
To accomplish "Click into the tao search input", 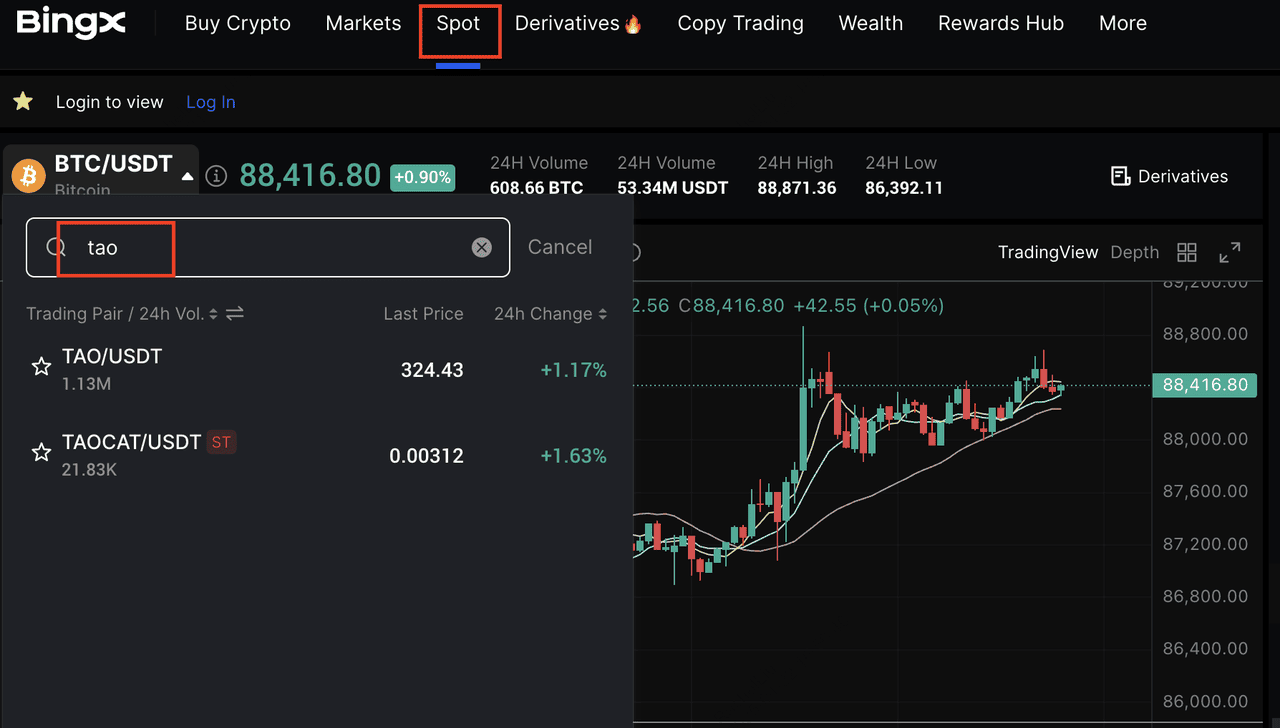I will pos(270,247).
